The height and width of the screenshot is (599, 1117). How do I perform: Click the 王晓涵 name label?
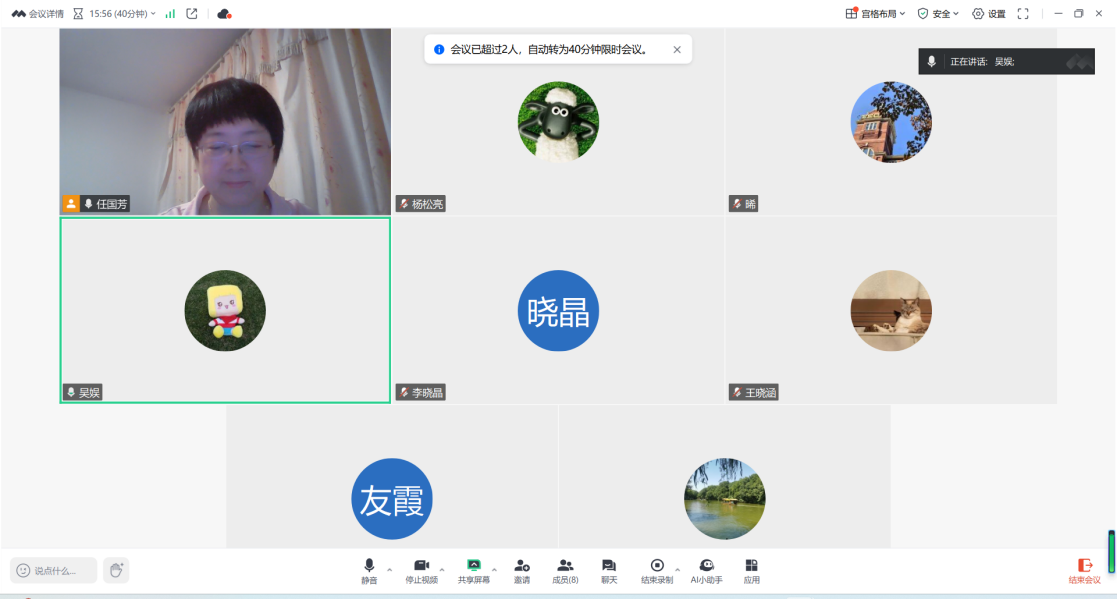point(761,392)
